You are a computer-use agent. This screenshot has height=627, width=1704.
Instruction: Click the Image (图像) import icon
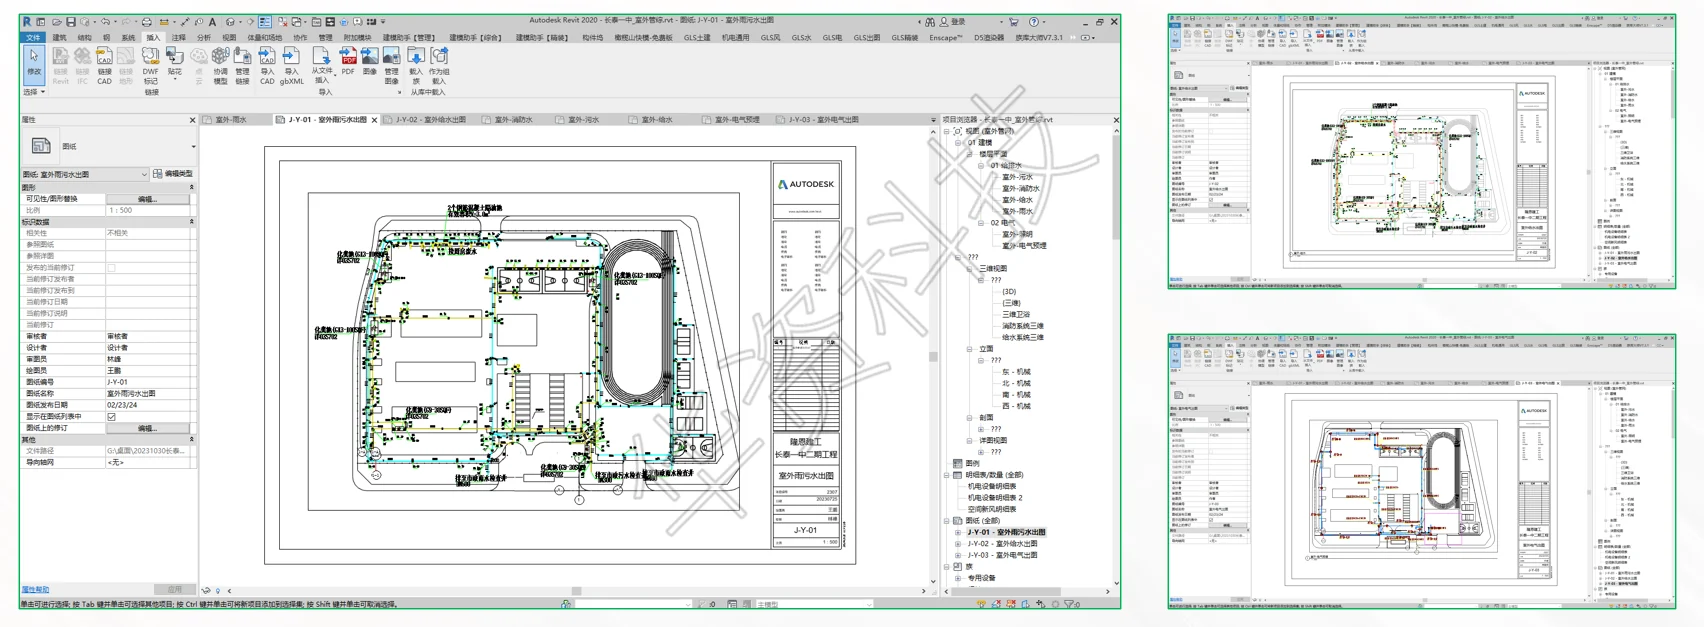[370, 62]
